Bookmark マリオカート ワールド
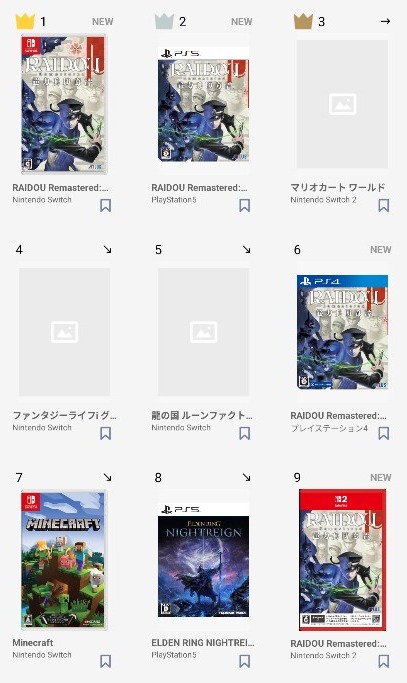 [383, 205]
